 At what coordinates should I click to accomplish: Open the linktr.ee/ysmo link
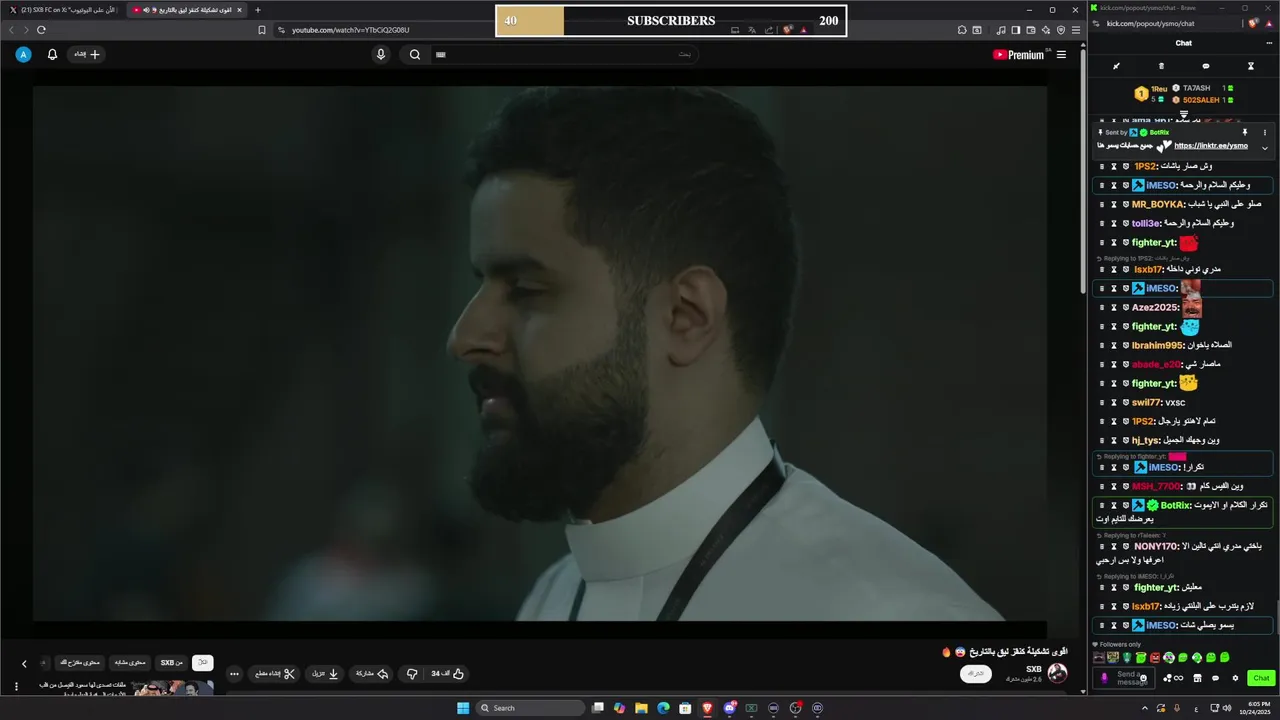click(1211, 146)
